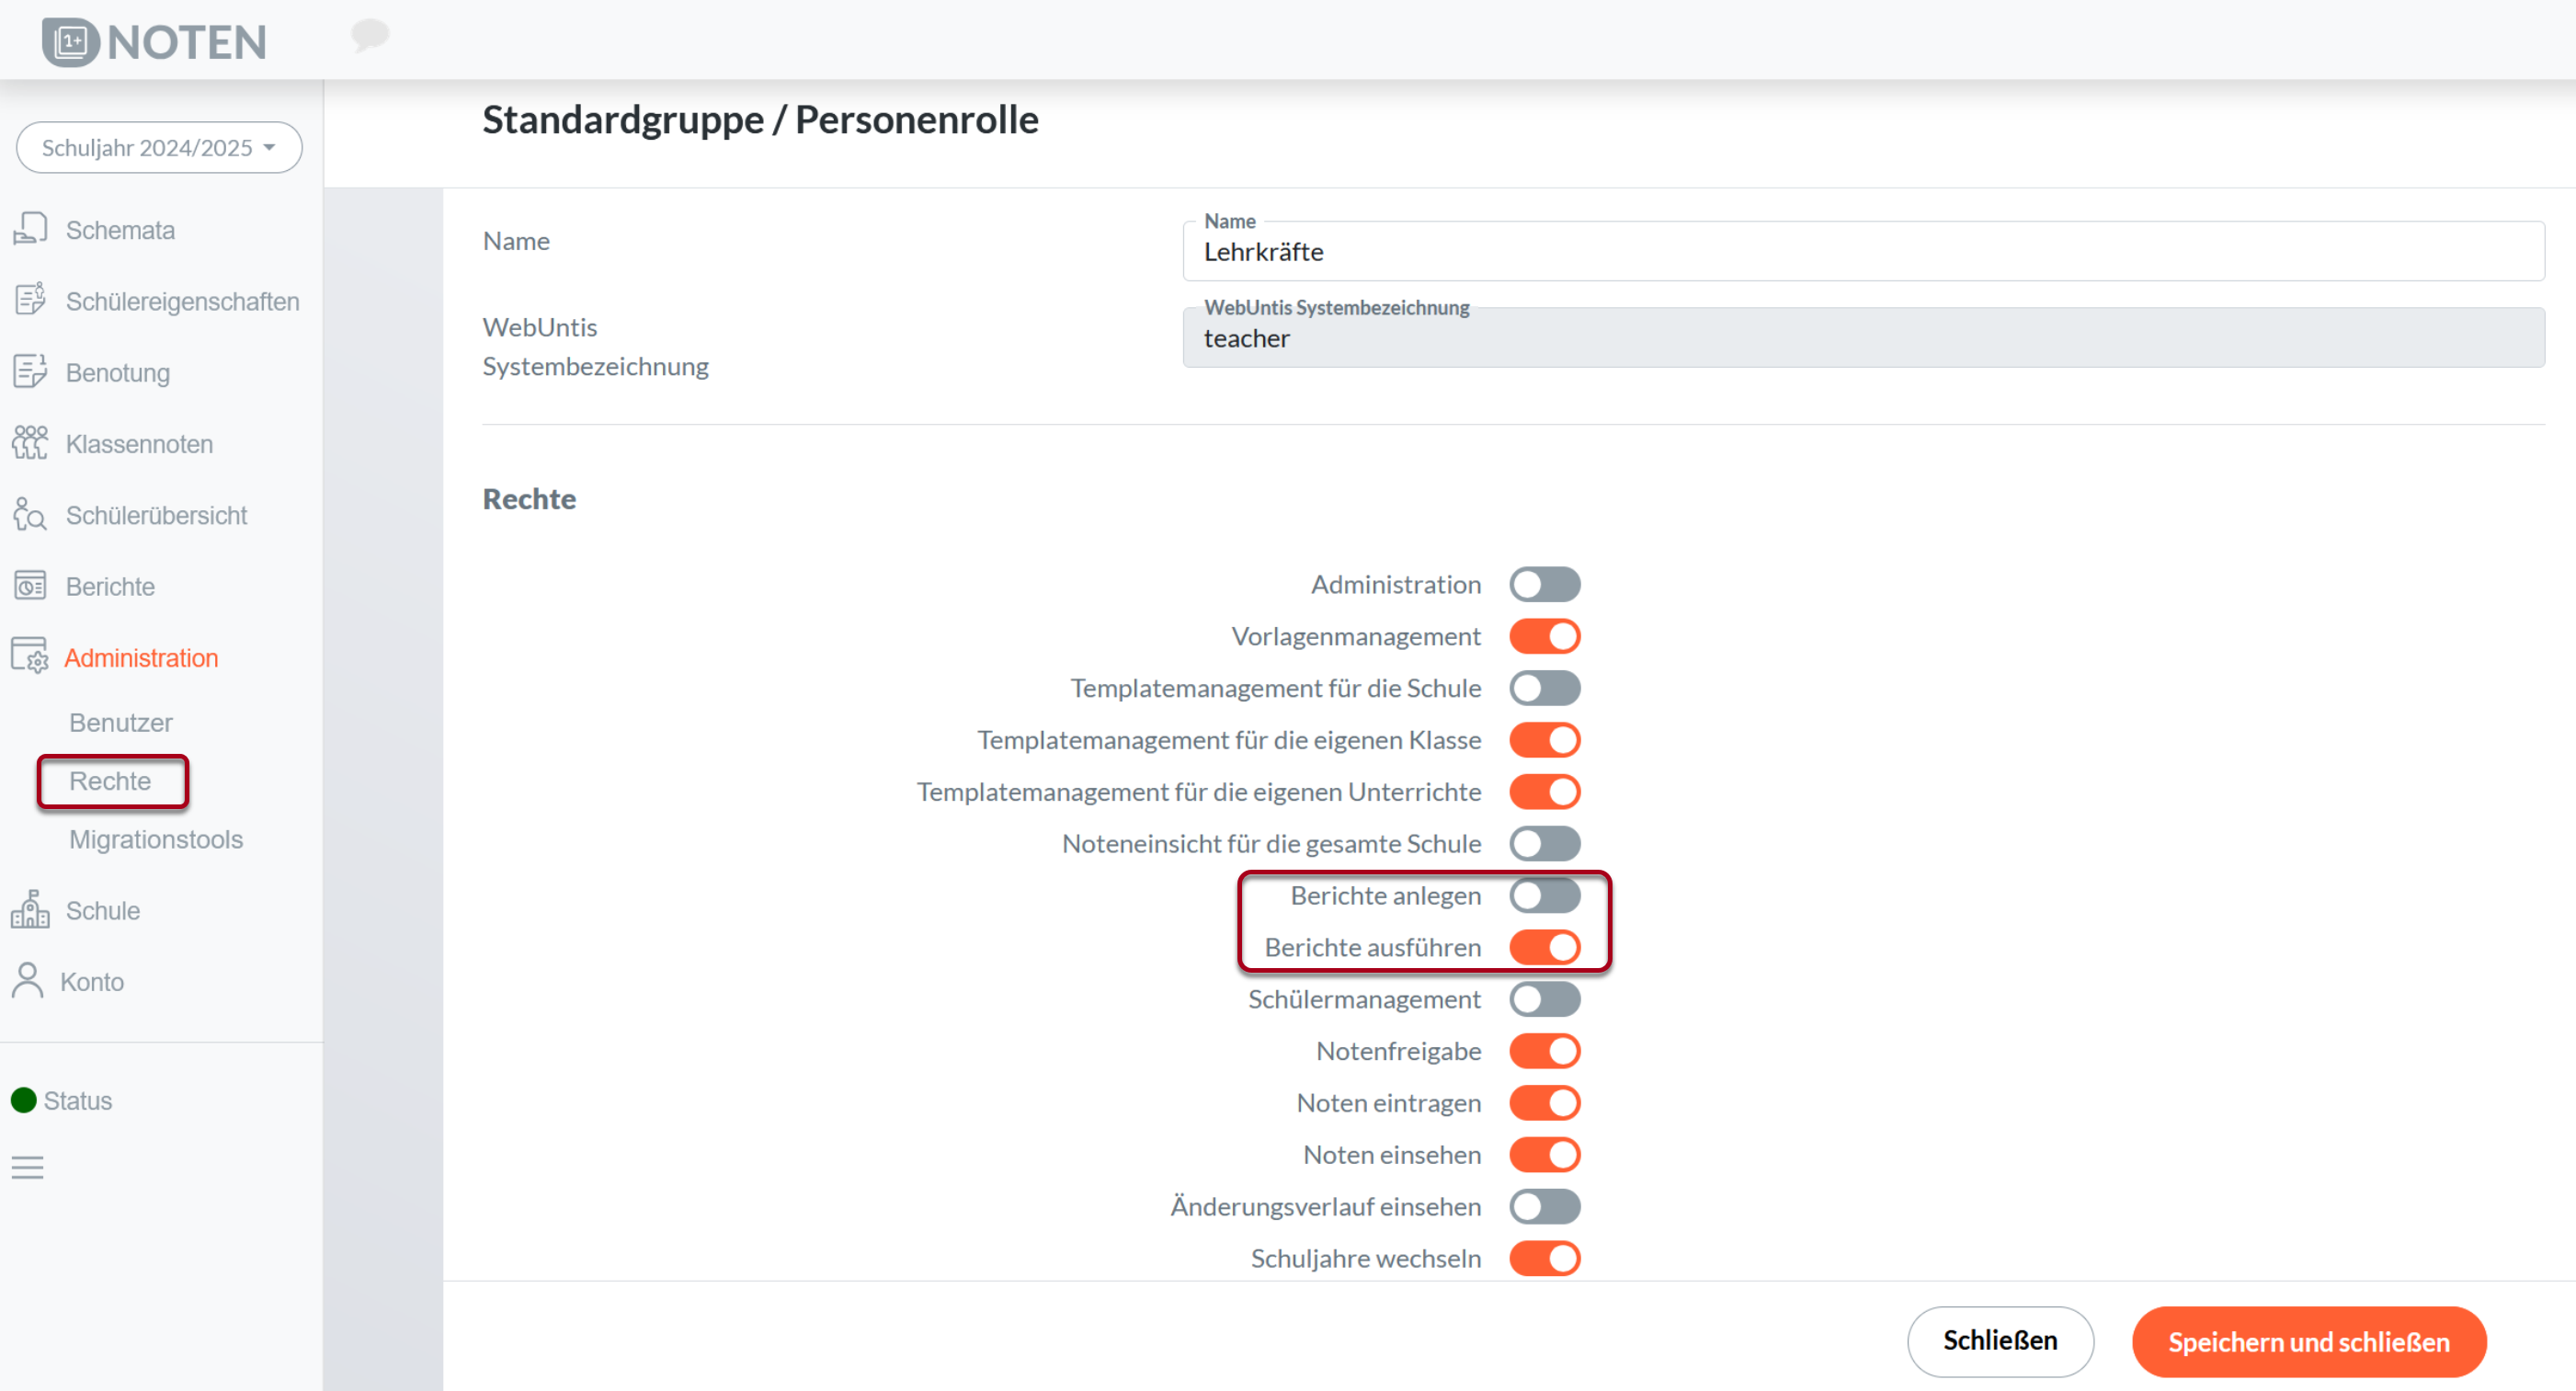Disable the Vorlagenmanagement toggle
This screenshot has height=1391, width=2576.
point(1544,636)
